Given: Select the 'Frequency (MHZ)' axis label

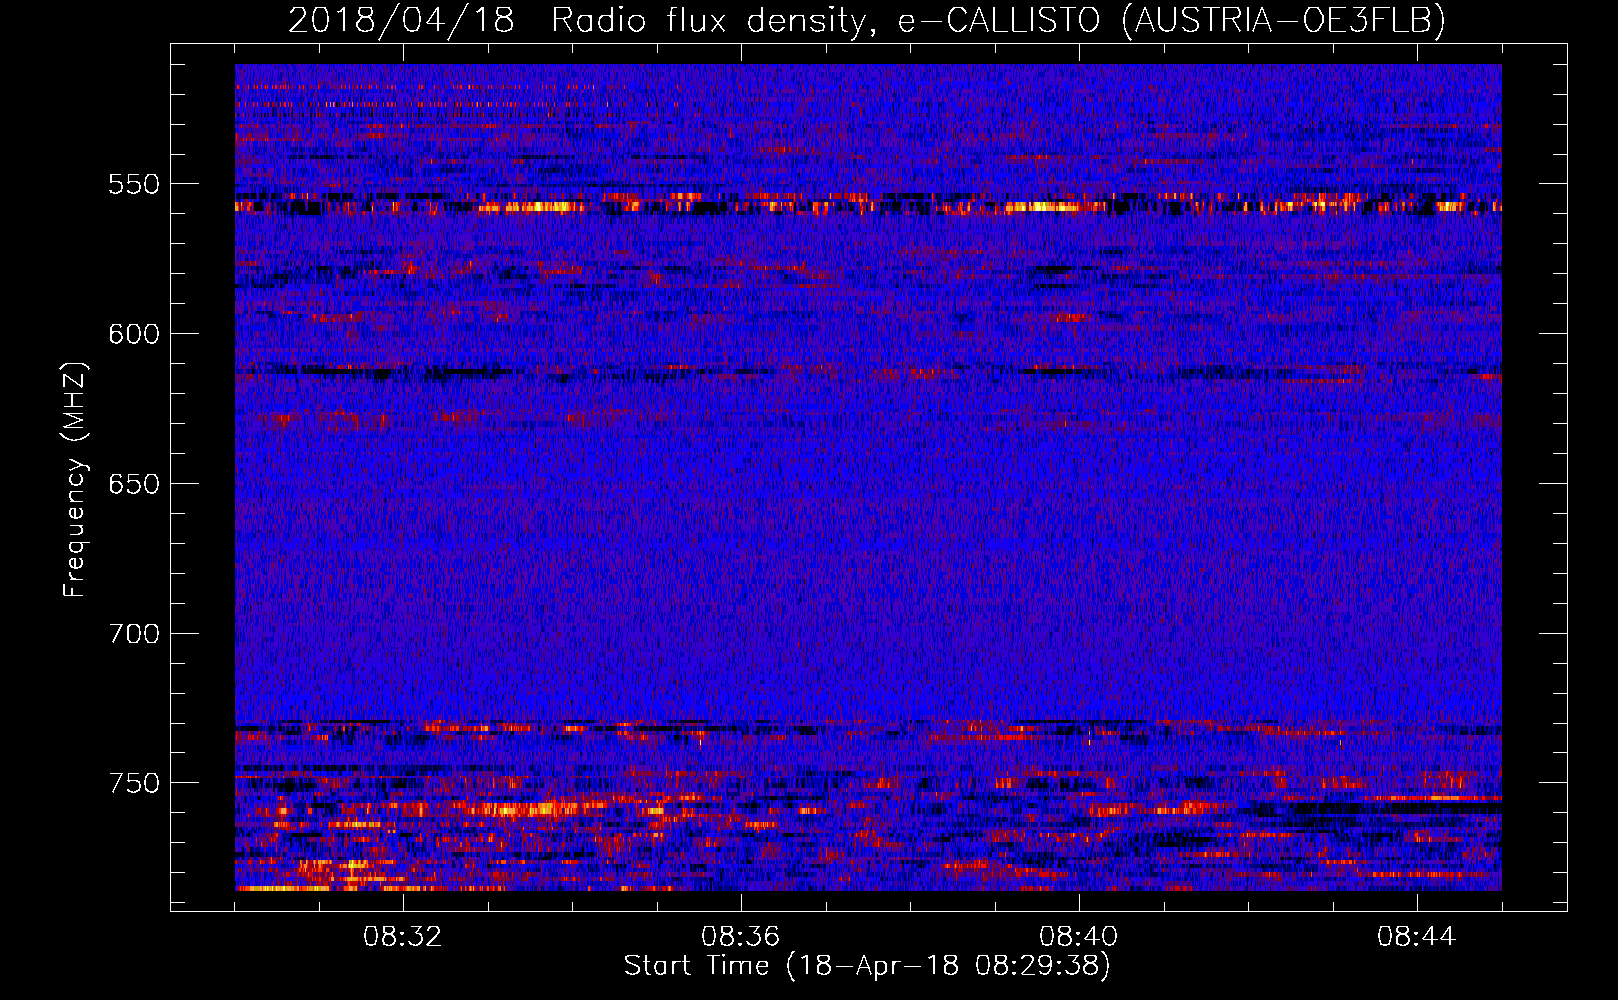Looking at the screenshot, I should click(x=75, y=479).
